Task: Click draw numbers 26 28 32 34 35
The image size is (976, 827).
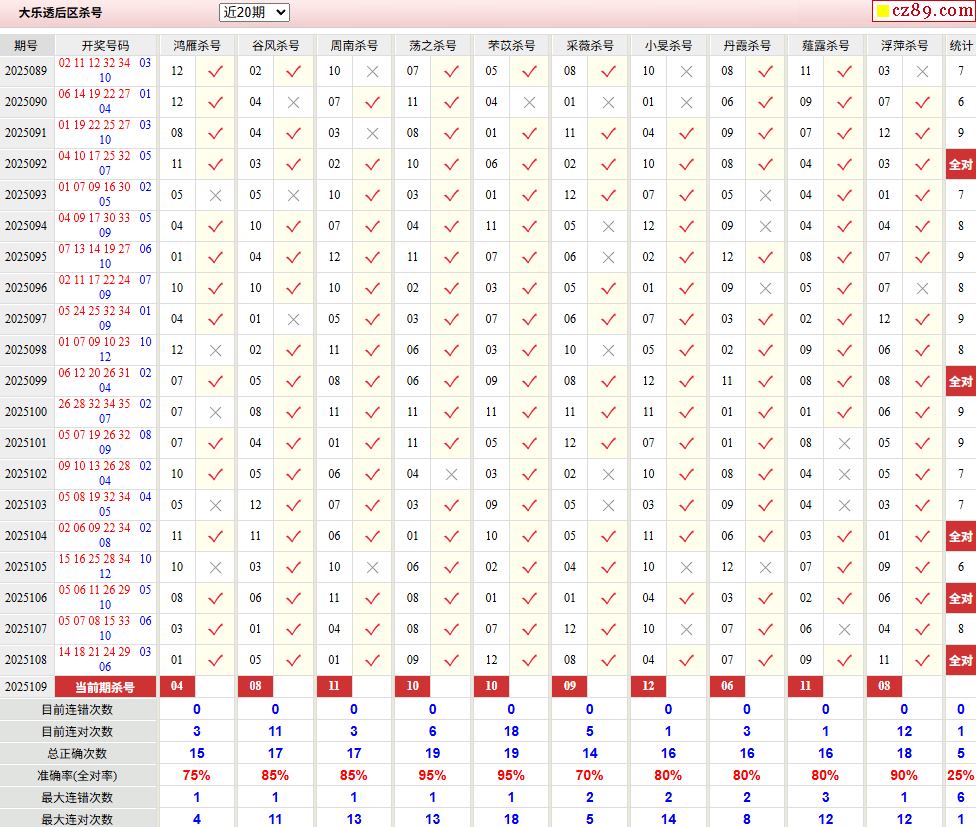Action: point(94,404)
